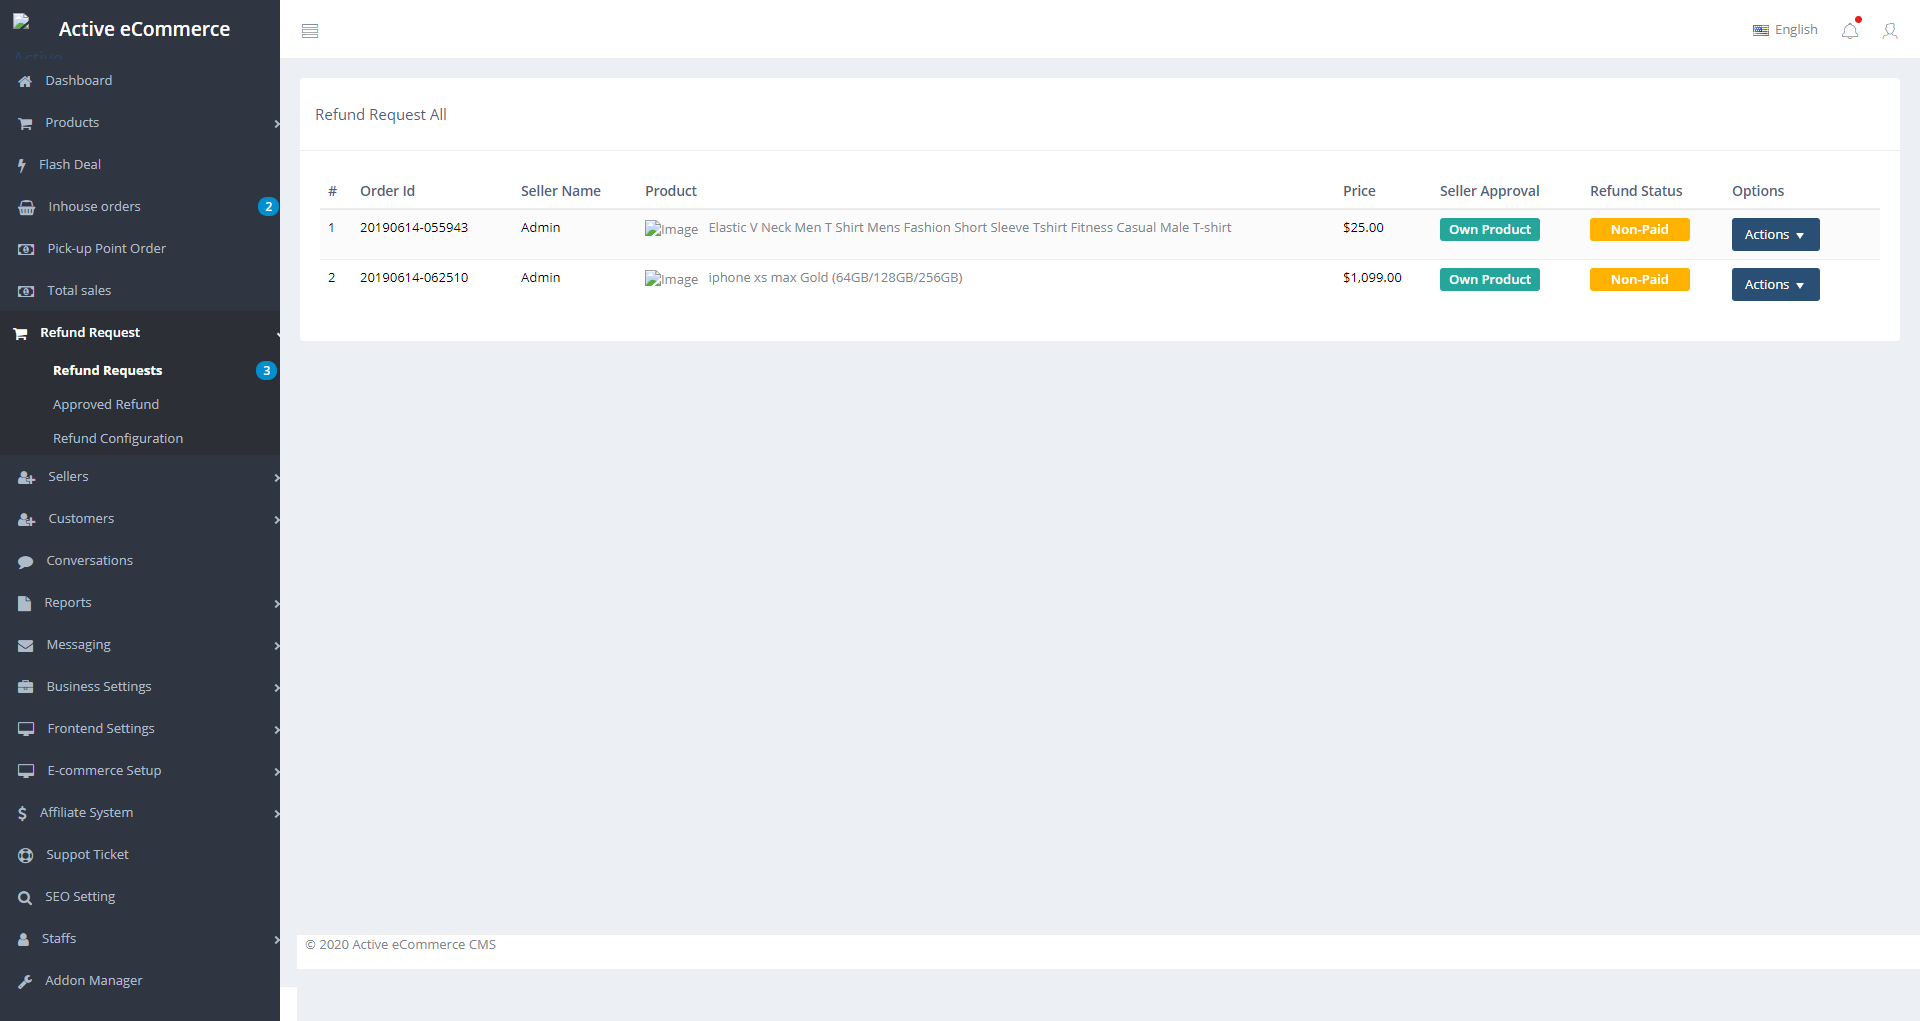Open the English language selector

pos(1785,30)
